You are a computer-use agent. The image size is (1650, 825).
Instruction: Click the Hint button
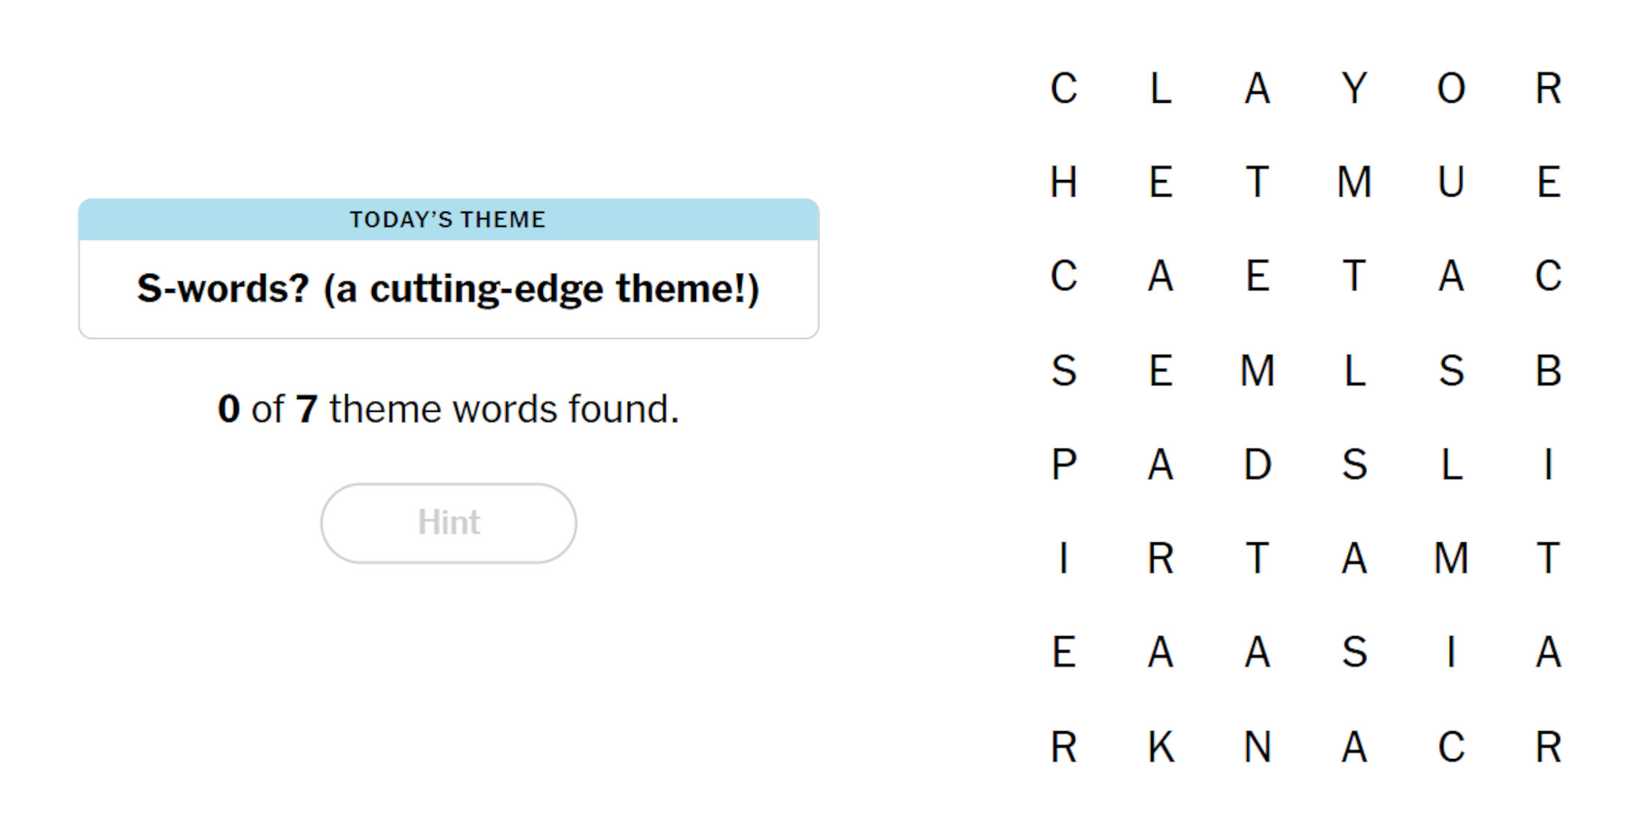(448, 523)
